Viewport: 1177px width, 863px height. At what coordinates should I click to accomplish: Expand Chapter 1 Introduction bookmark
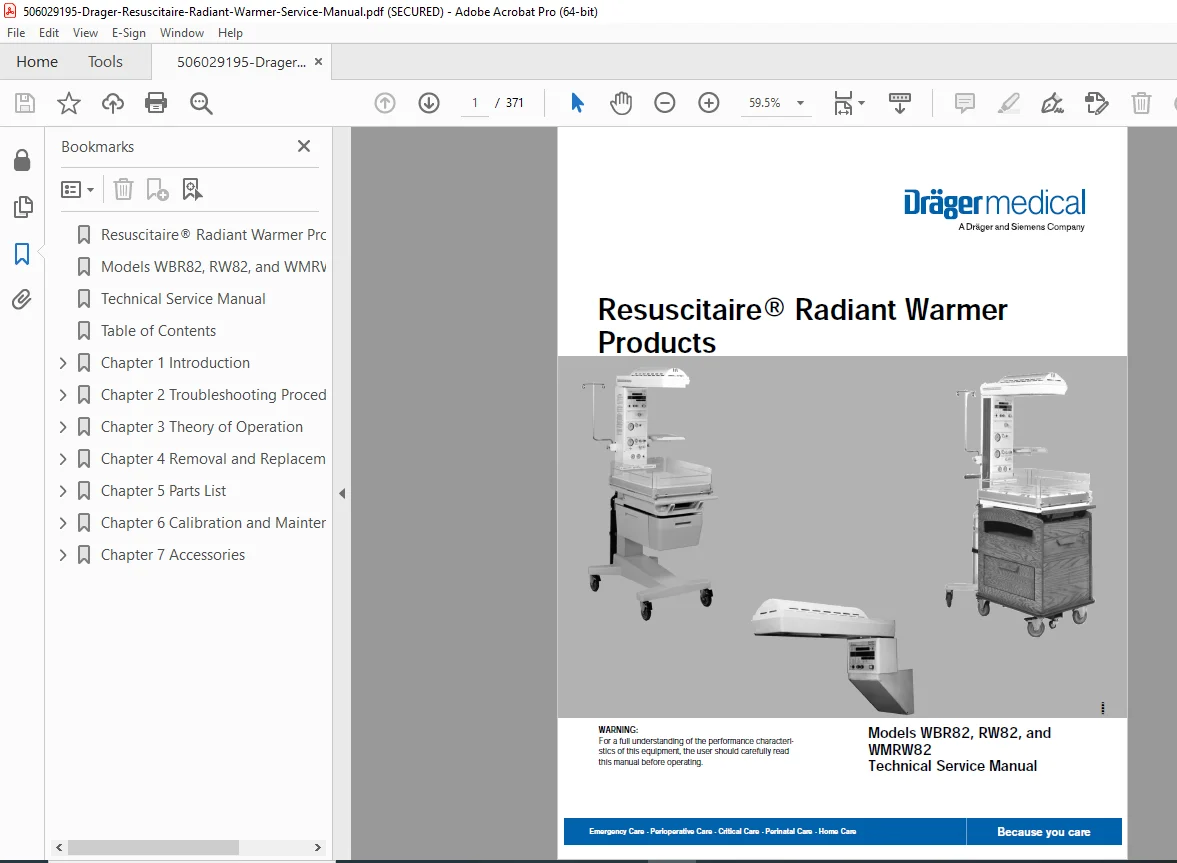(x=63, y=363)
